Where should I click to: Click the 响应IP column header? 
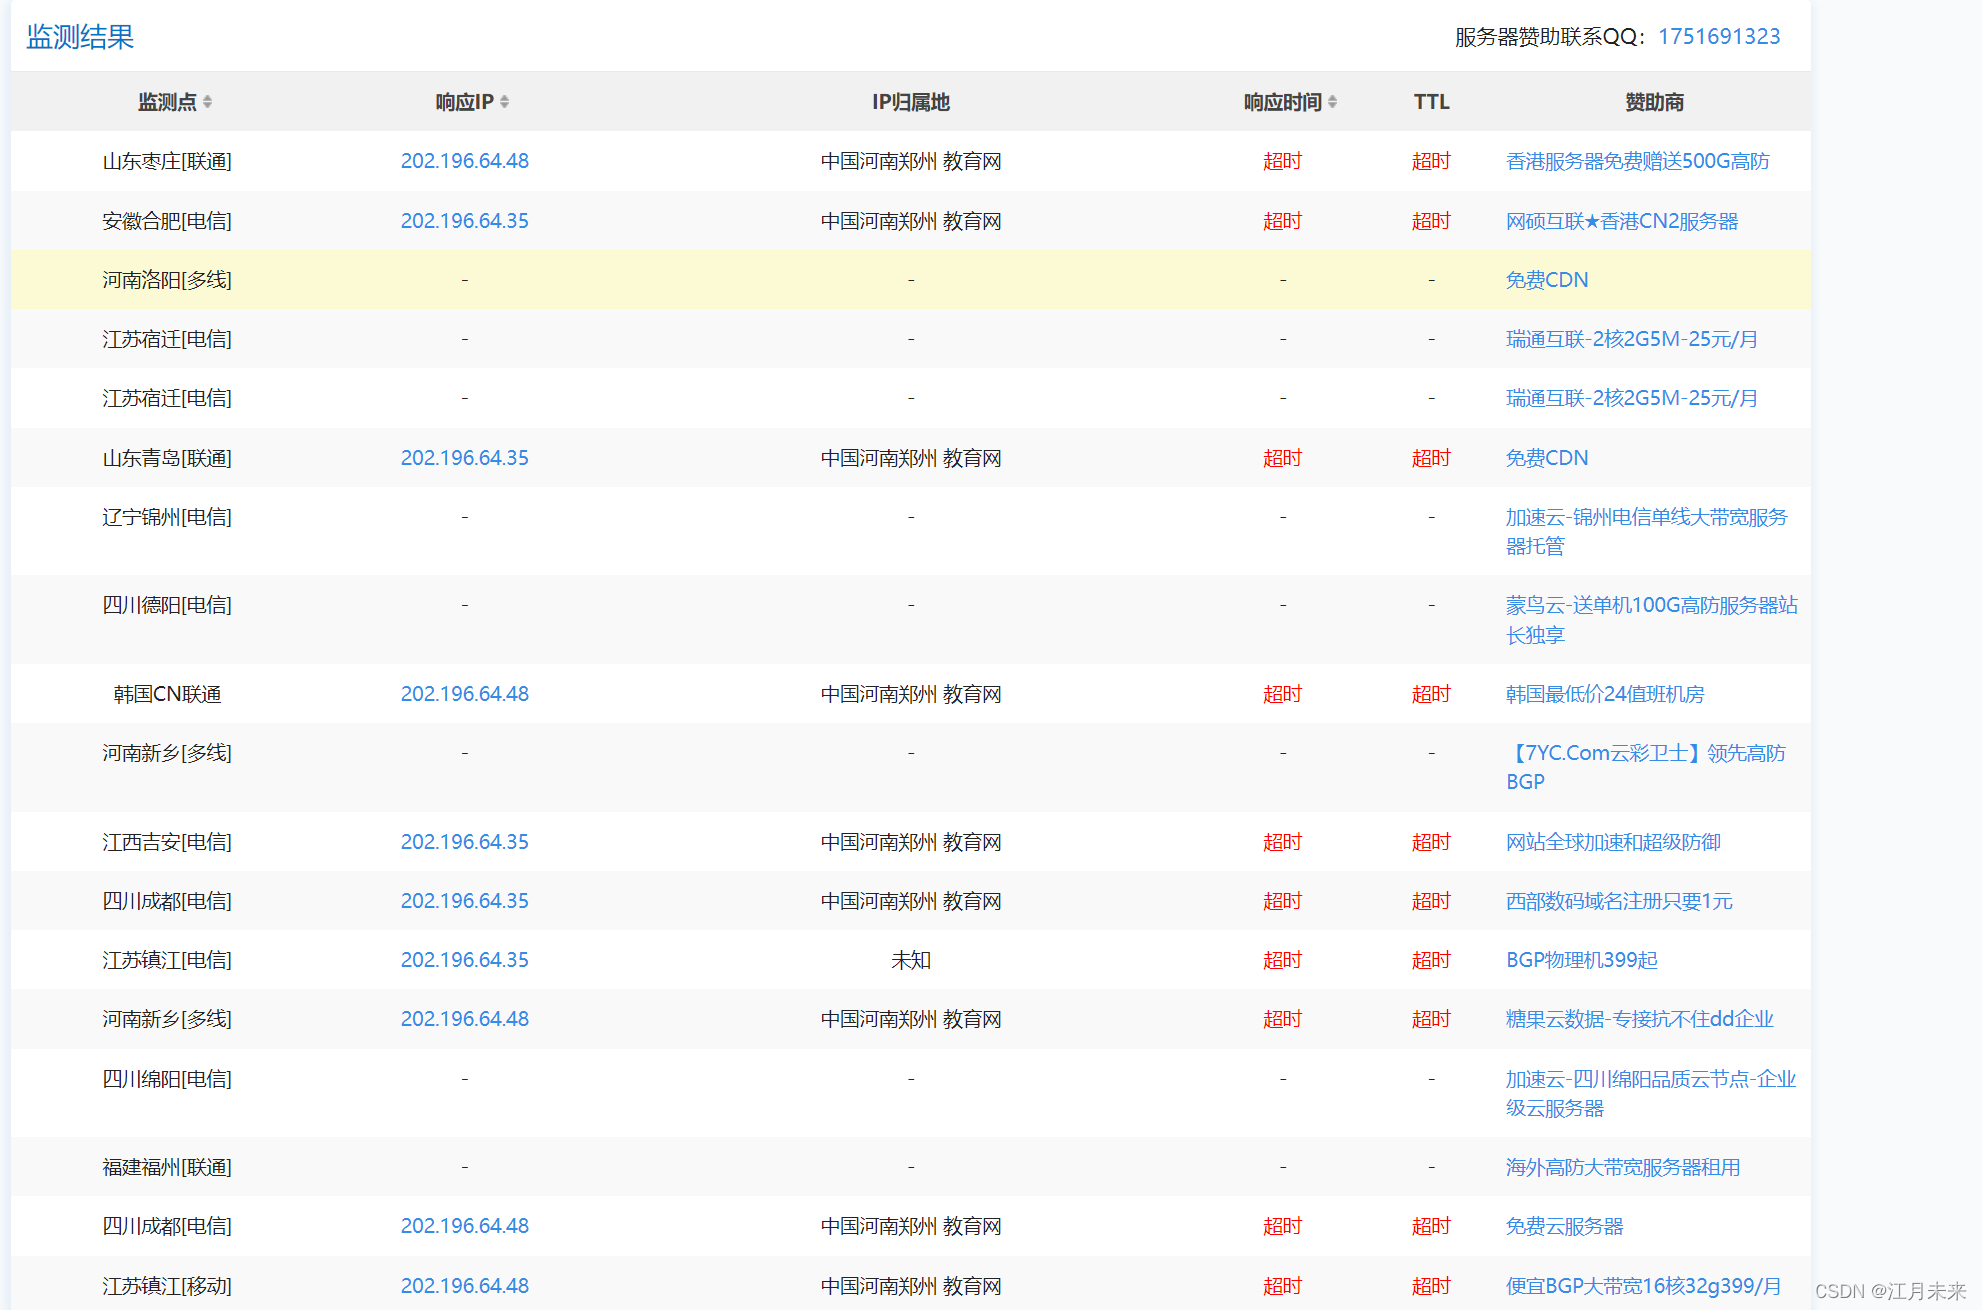pyautogui.click(x=464, y=102)
